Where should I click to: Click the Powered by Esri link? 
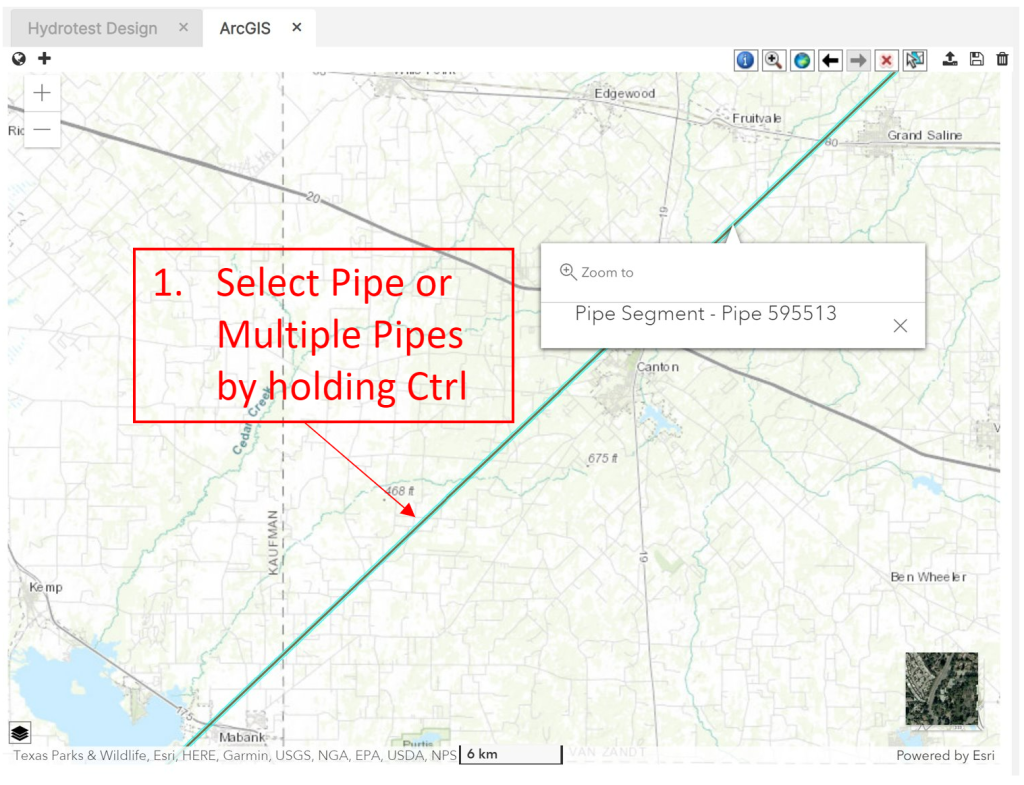tap(945, 756)
